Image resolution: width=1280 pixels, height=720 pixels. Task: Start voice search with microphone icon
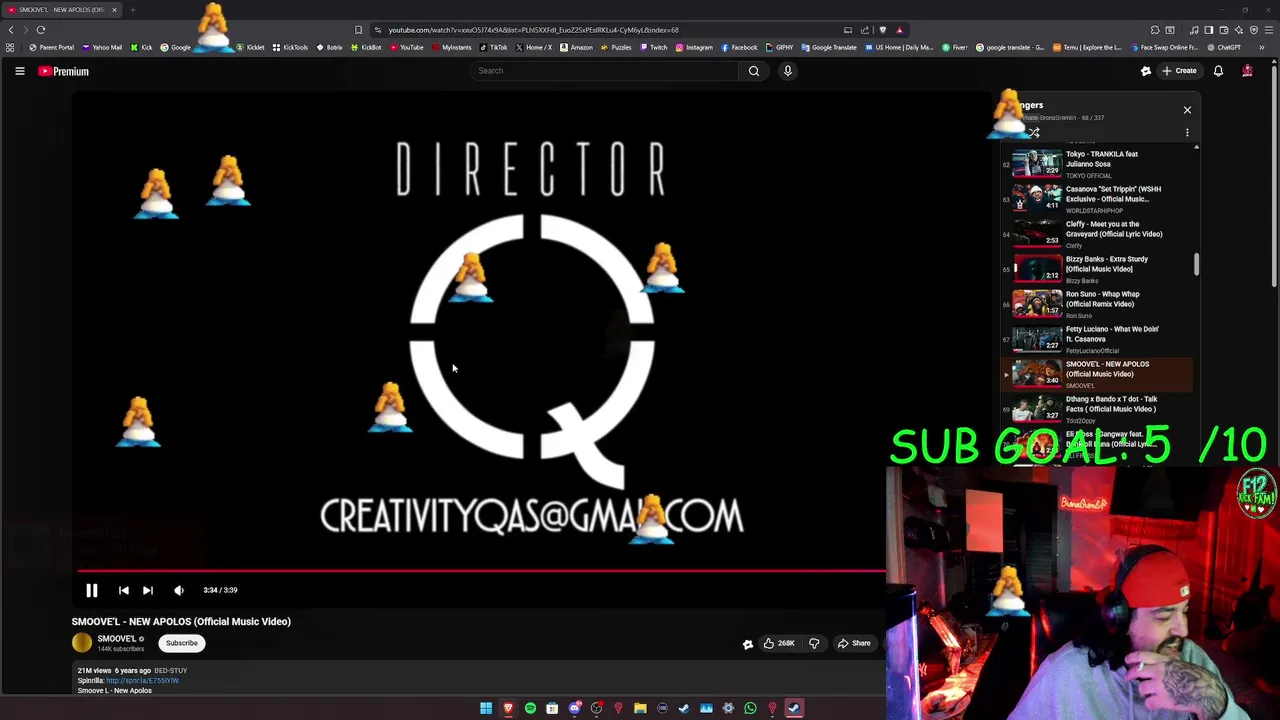point(787,71)
